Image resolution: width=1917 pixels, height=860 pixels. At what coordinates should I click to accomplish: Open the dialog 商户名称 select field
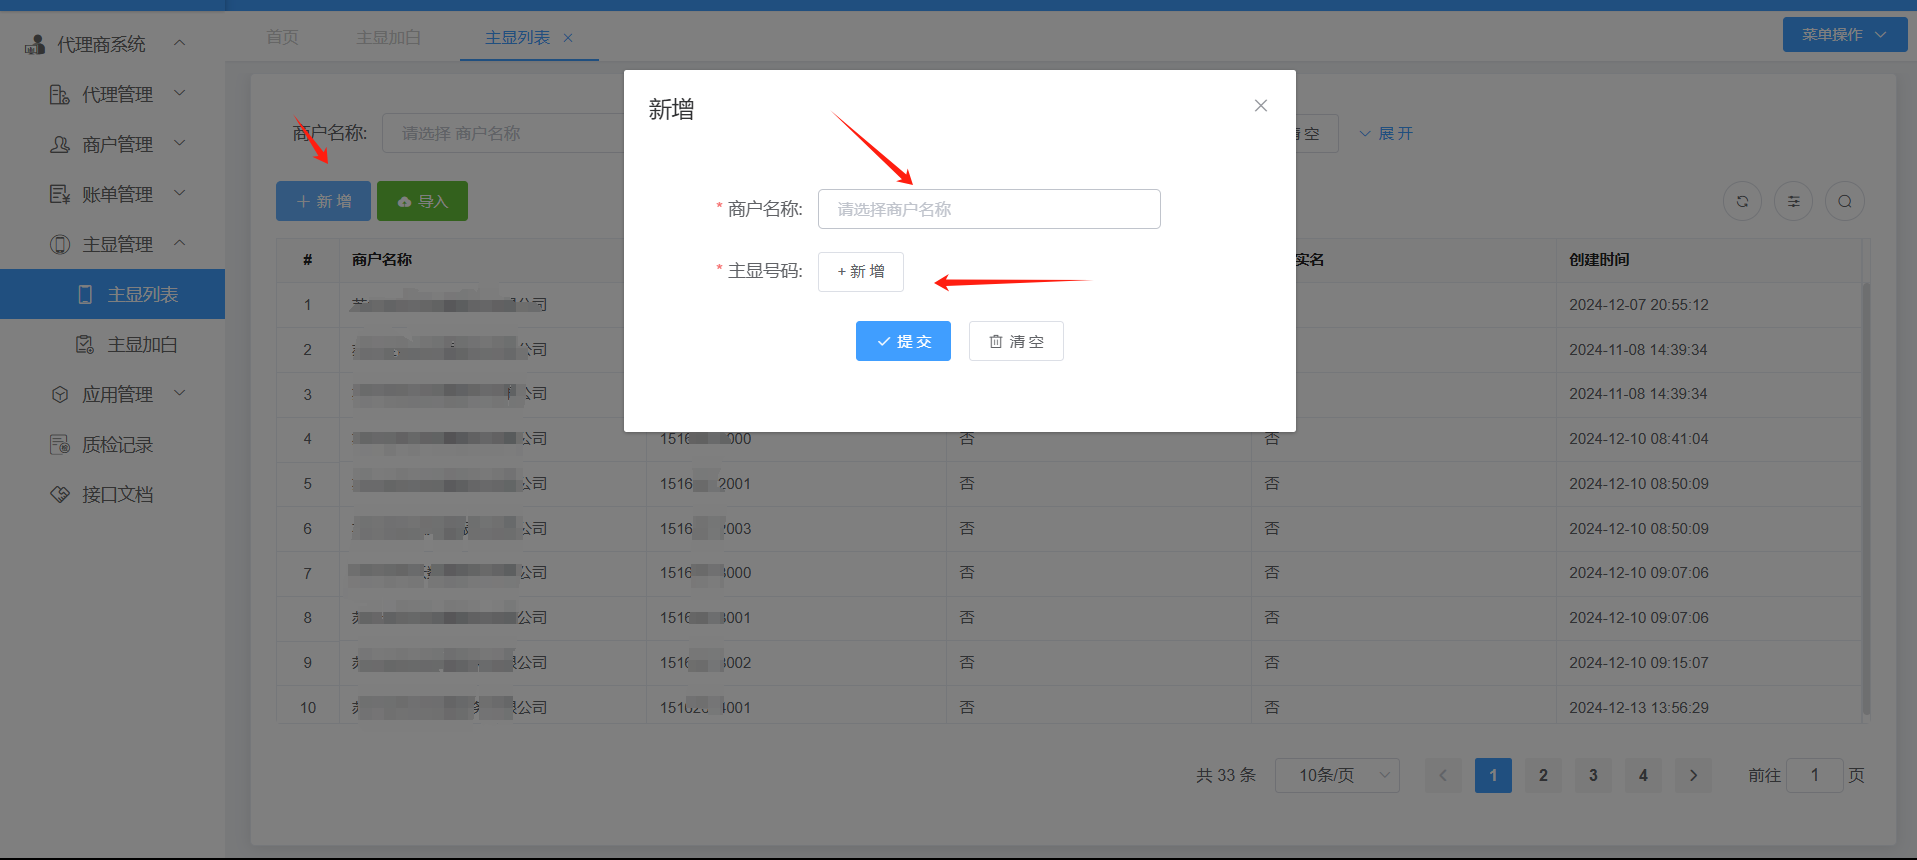pos(989,209)
